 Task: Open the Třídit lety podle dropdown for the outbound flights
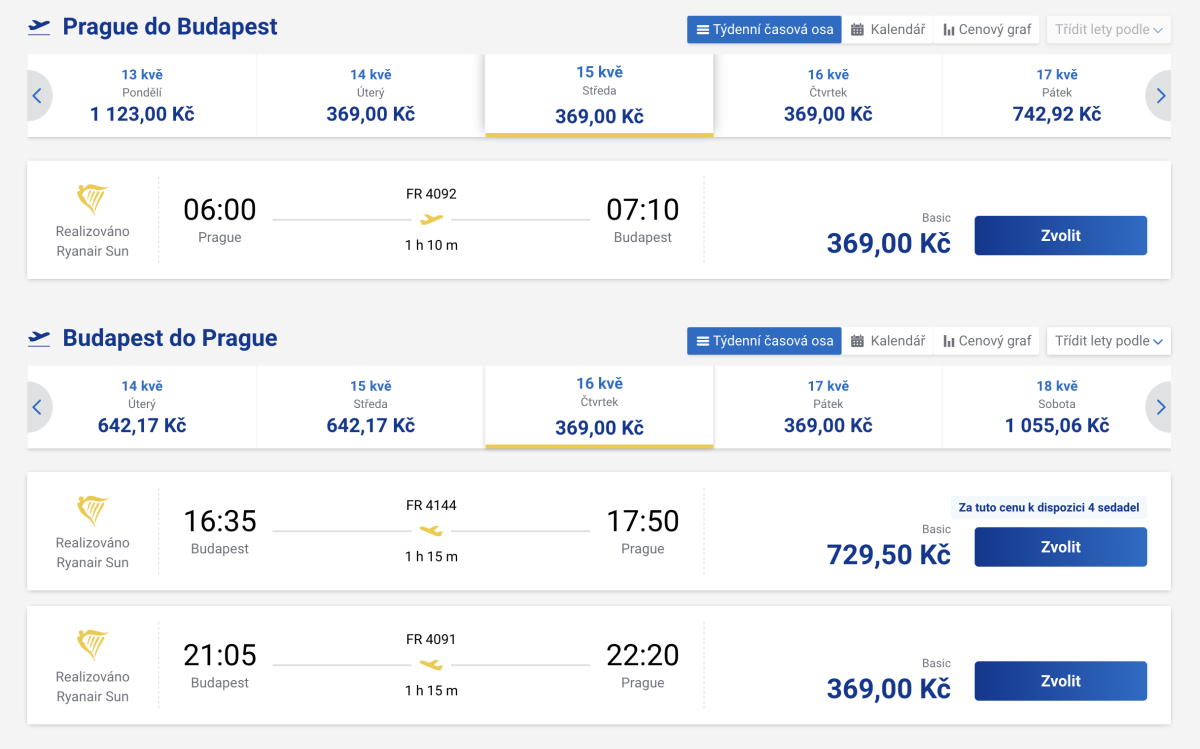pyautogui.click(x=1108, y=29)
